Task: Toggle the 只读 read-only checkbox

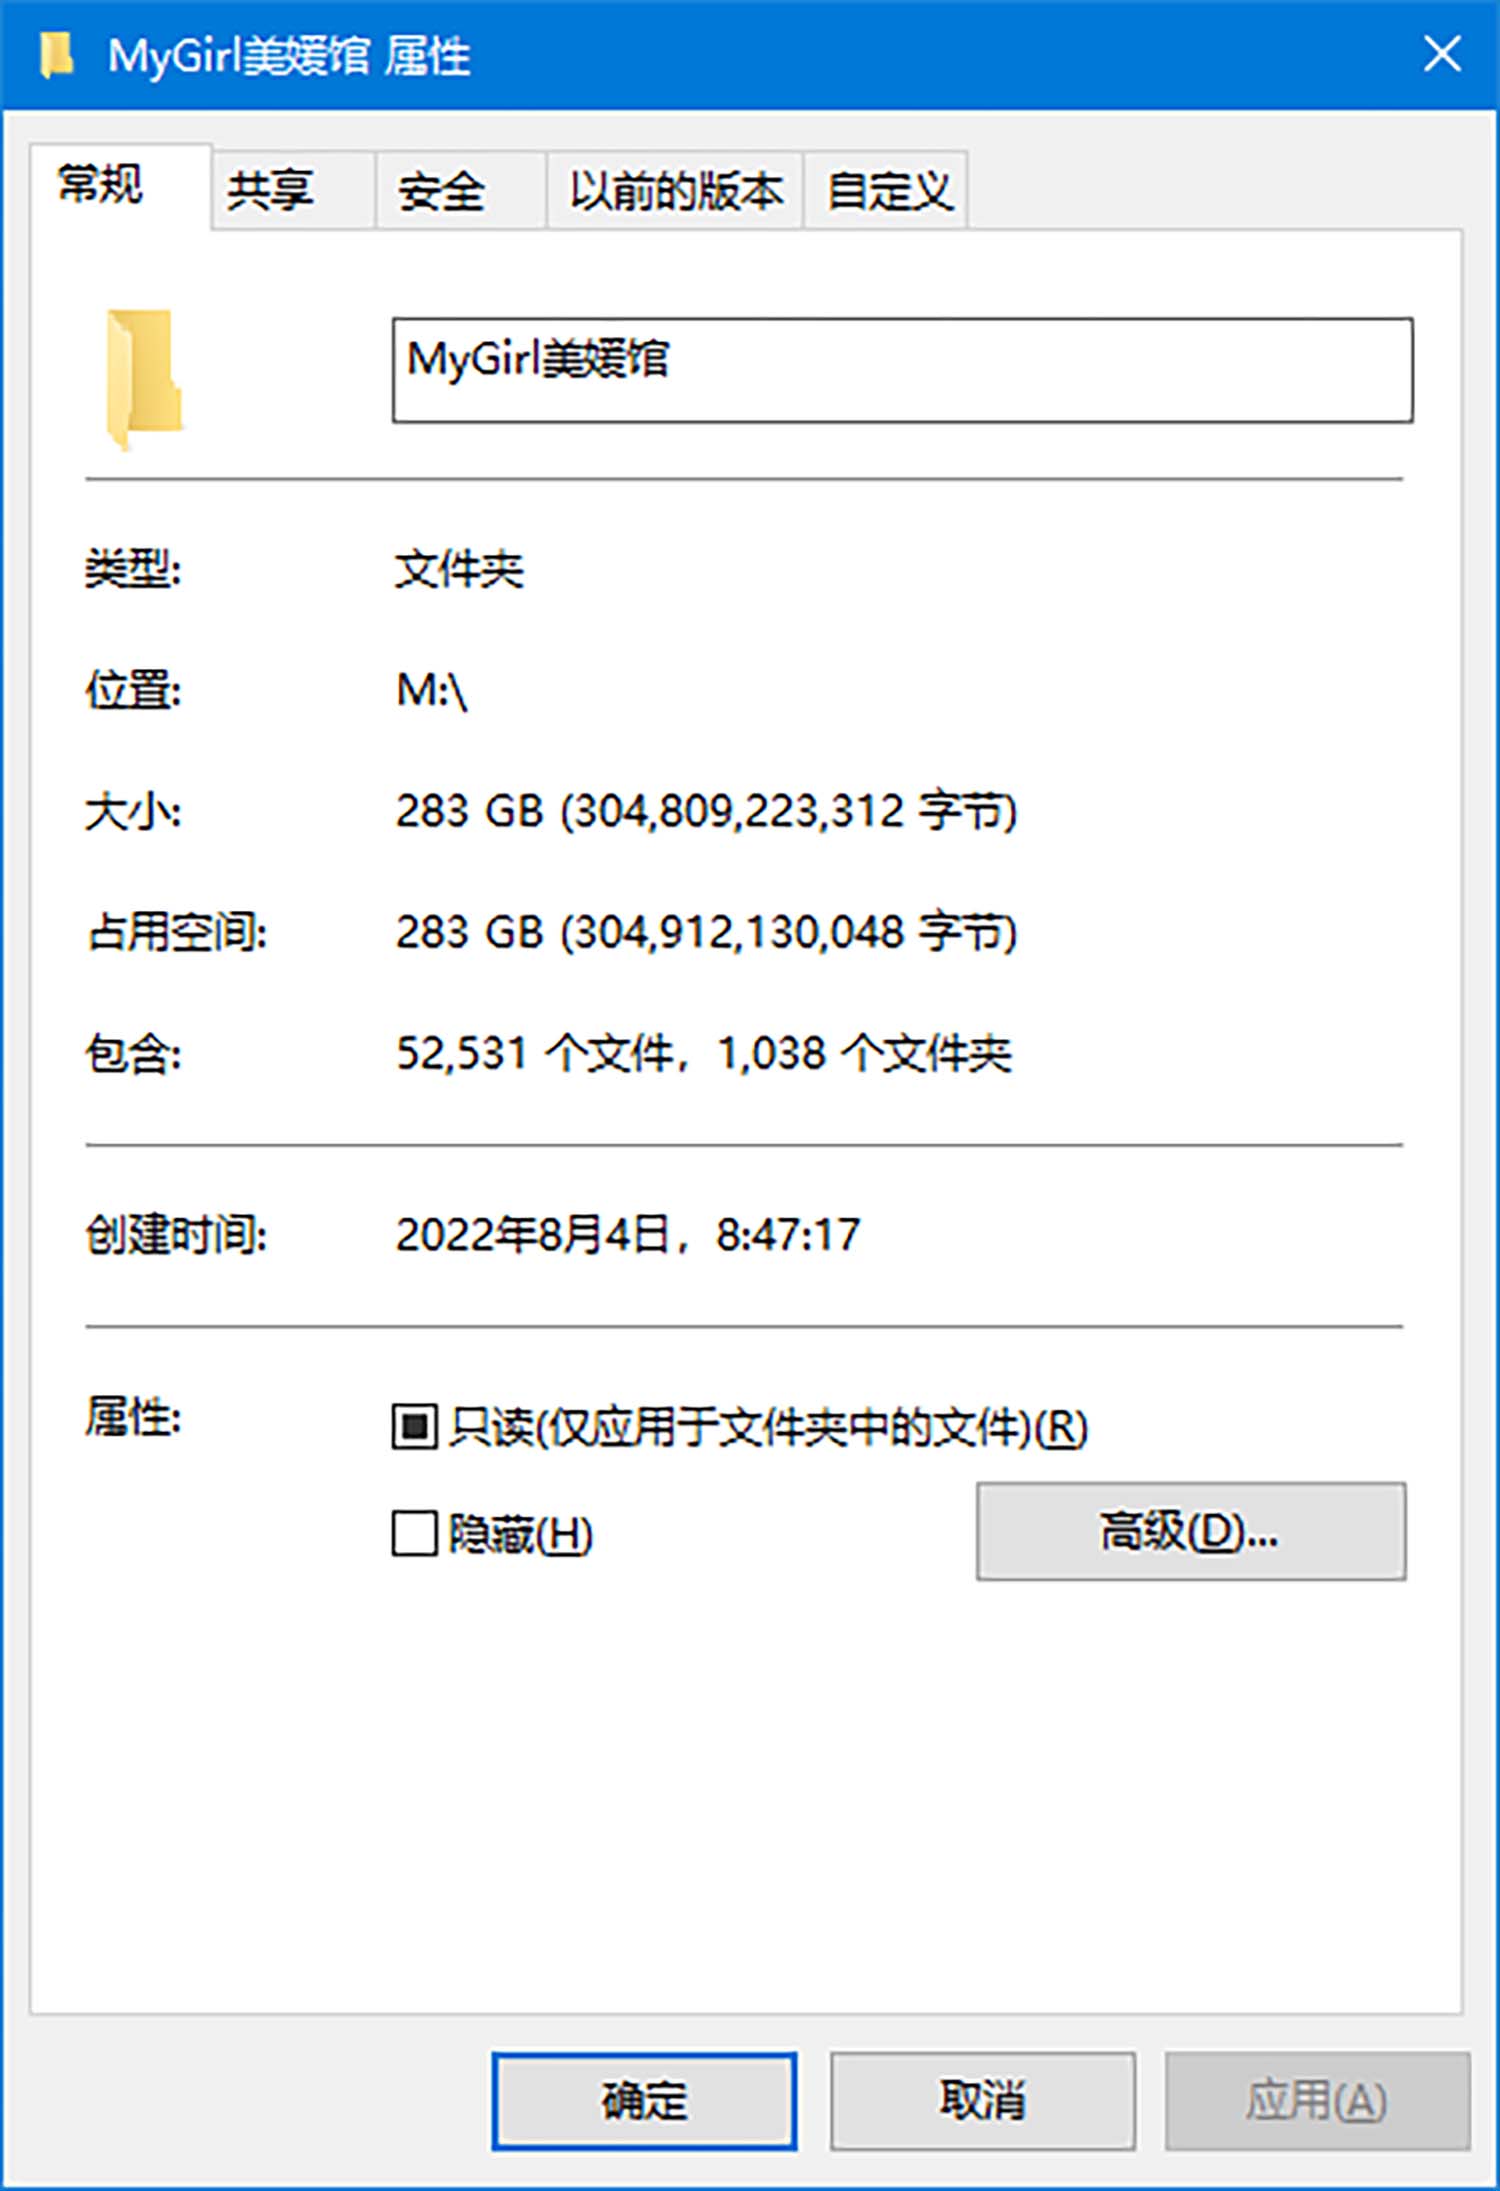Action: pyautogui.click(x=414, y=1426)
